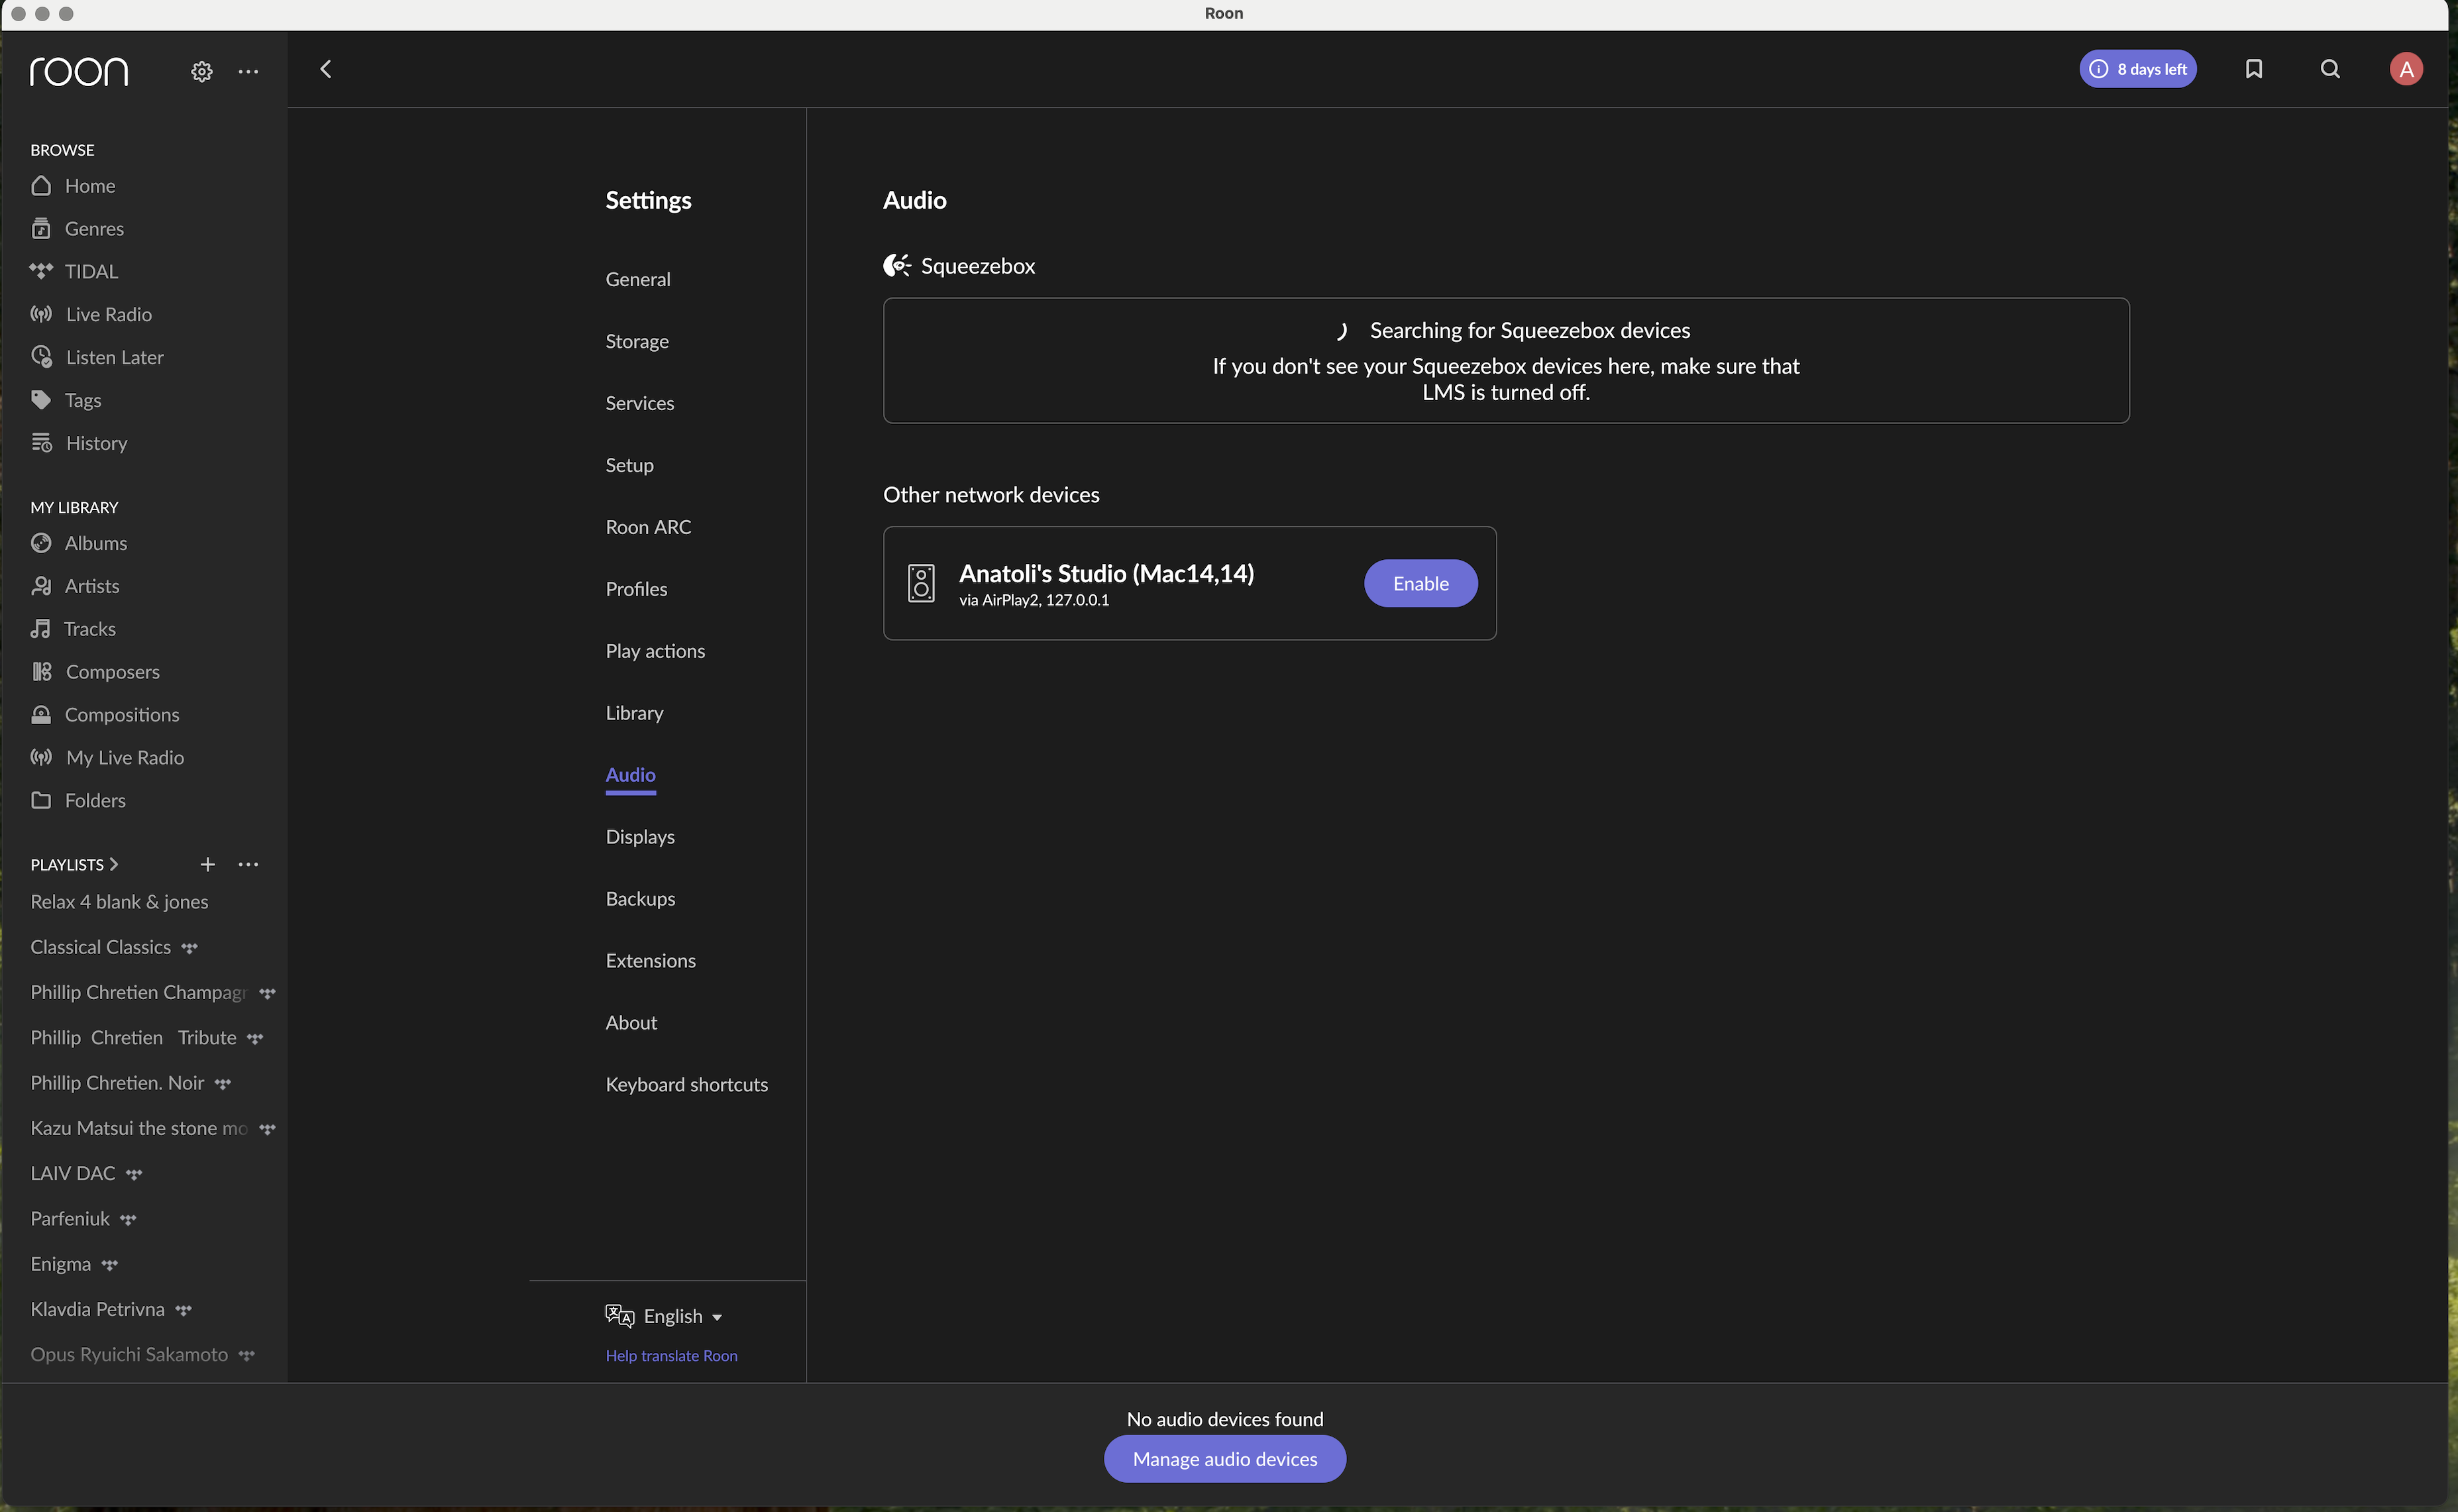This screenshot has width=2458, height=1512.
Task: Open the Enigma playlist
Action: click(60, 1264)
